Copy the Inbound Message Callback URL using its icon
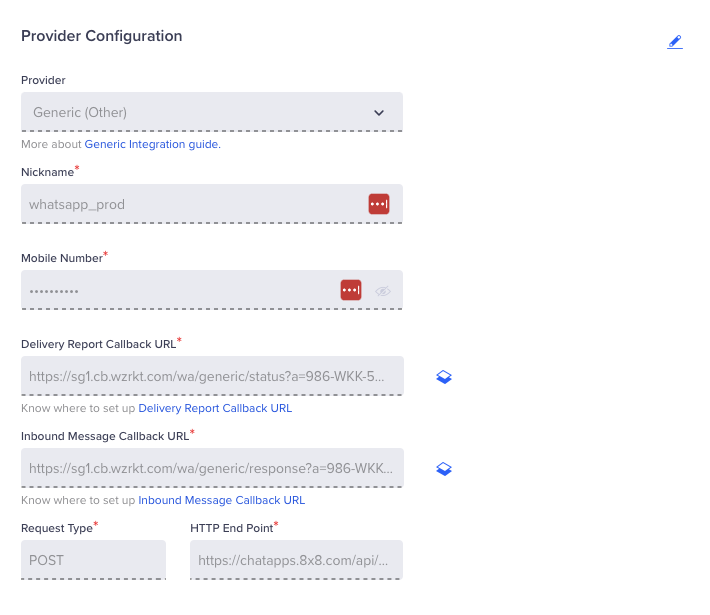The height and width of the screenshot is (615, 710). click(x=445, y=469)
